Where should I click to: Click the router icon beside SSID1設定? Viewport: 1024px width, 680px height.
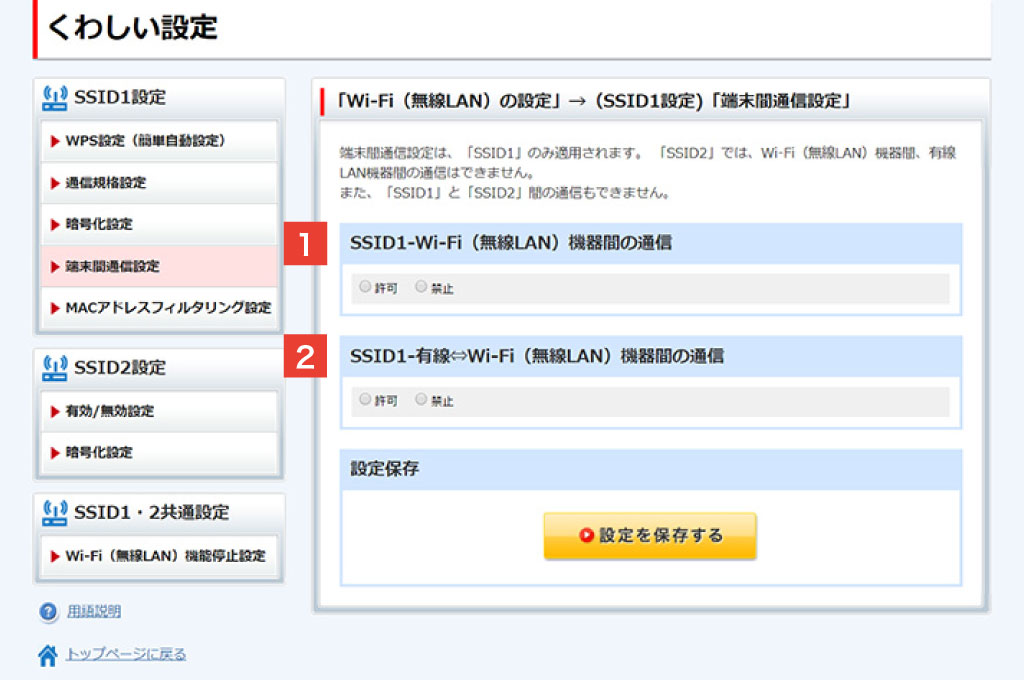[55, 98]
